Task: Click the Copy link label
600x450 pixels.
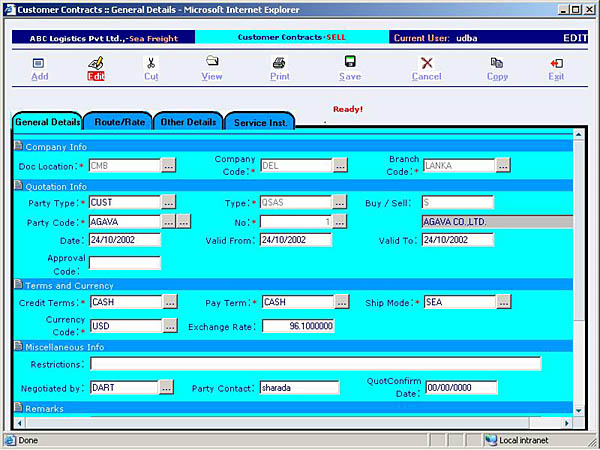Action: point(497,77)
